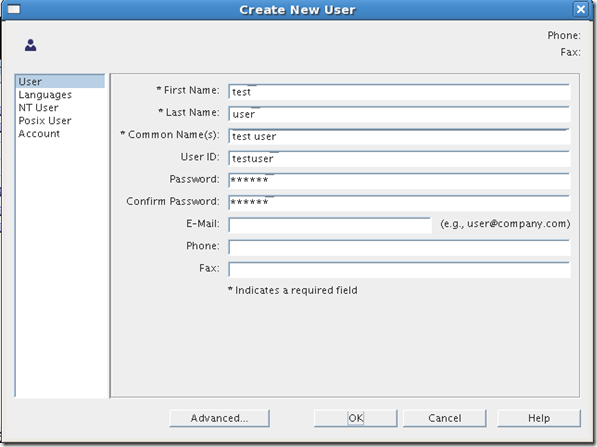Screen dimensions: 597x447
Task: Close the Create New User dialog
Action: pos(581,9)
